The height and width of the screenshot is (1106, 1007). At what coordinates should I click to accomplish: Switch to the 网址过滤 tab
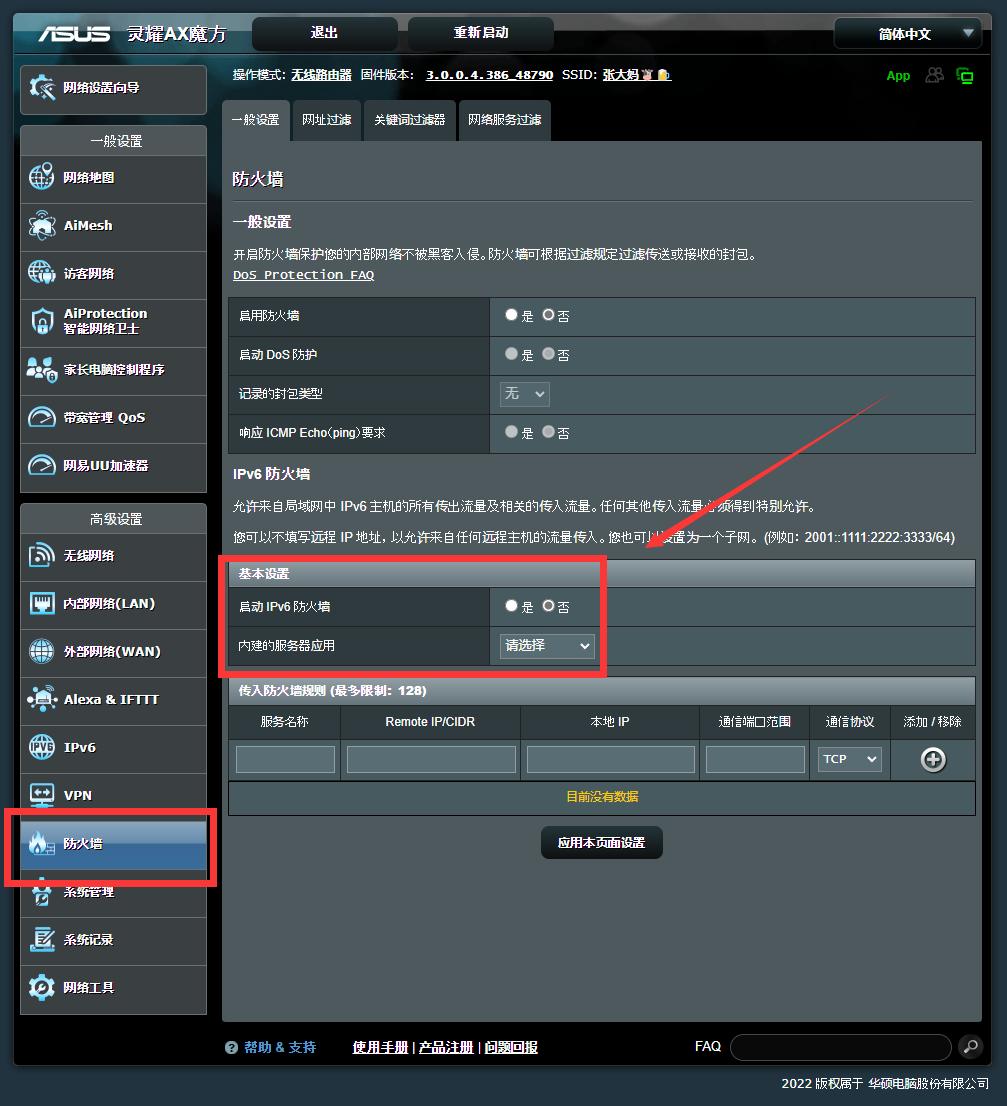coord(326,120)
